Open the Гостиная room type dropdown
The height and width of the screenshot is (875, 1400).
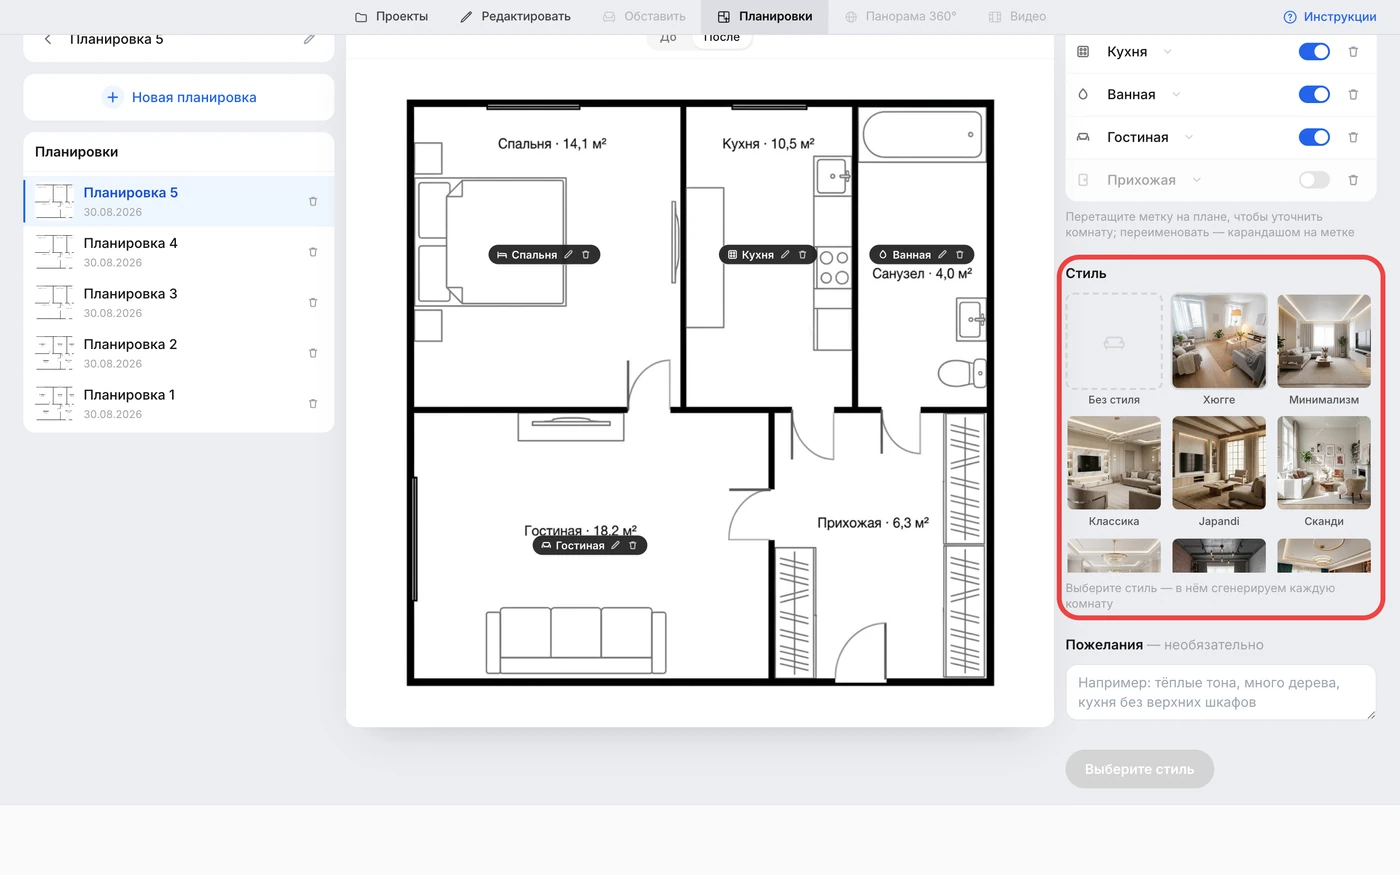tap(1189, 137)
